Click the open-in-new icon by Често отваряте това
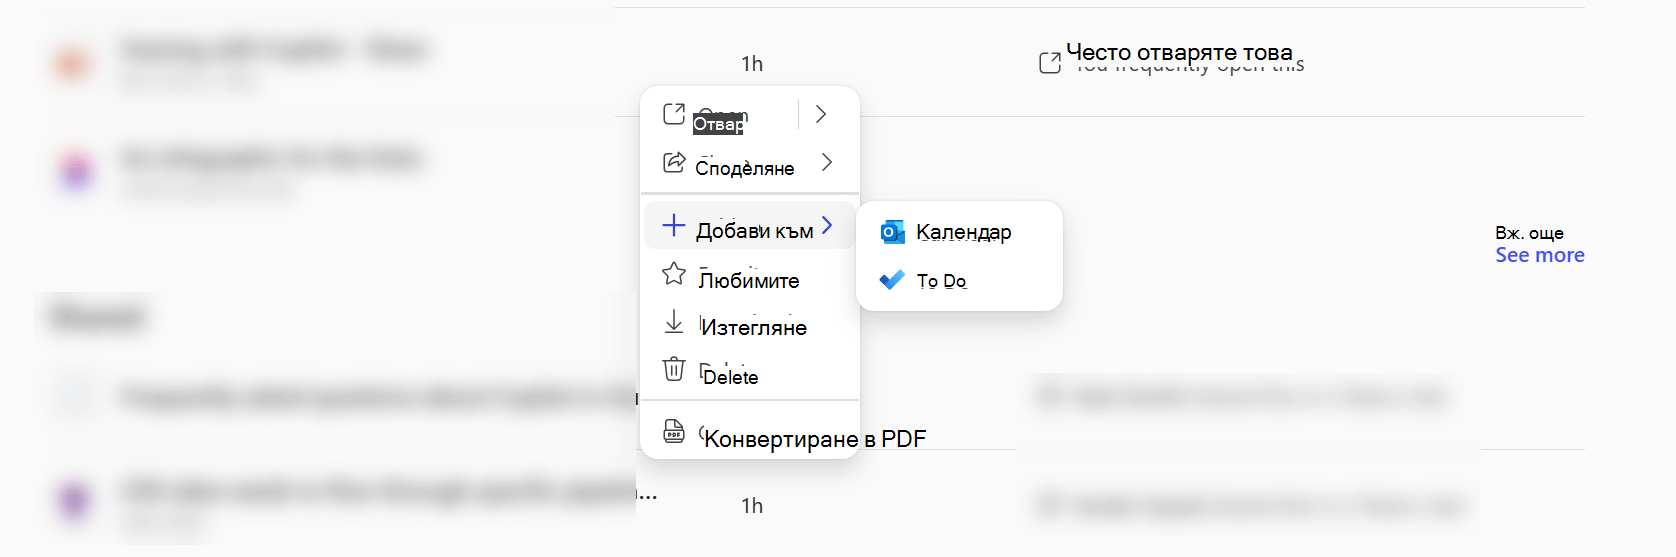 point(1050,63)
